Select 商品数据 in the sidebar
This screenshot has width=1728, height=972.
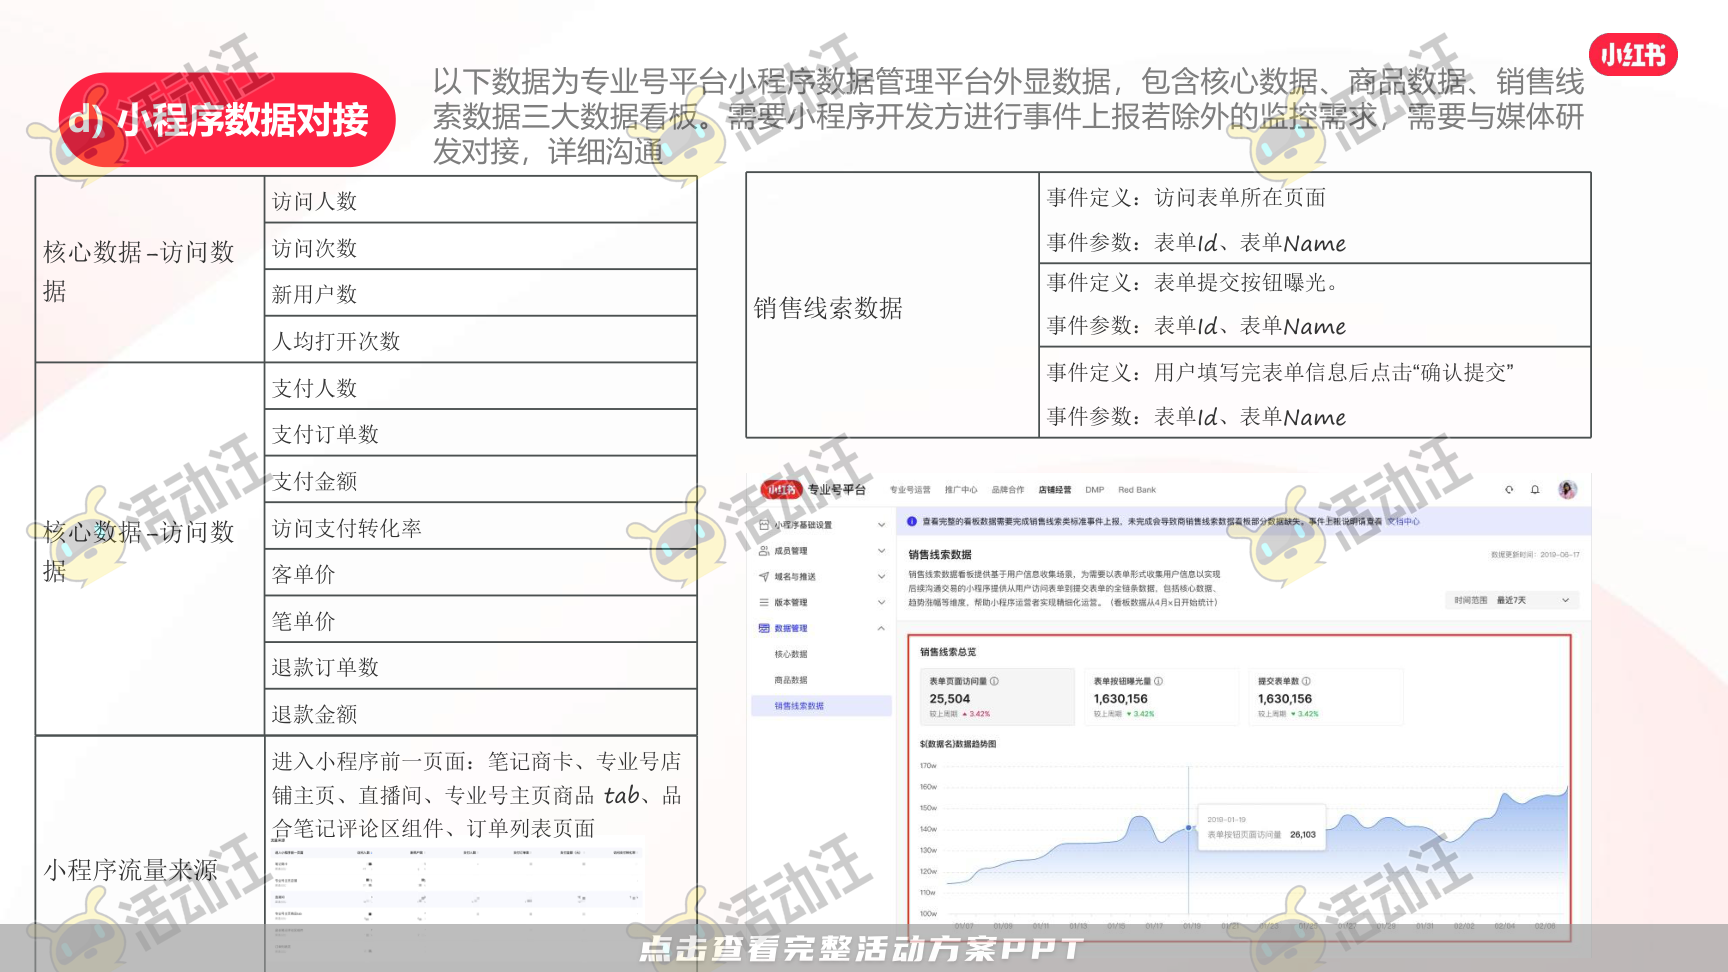click(791, 680)
